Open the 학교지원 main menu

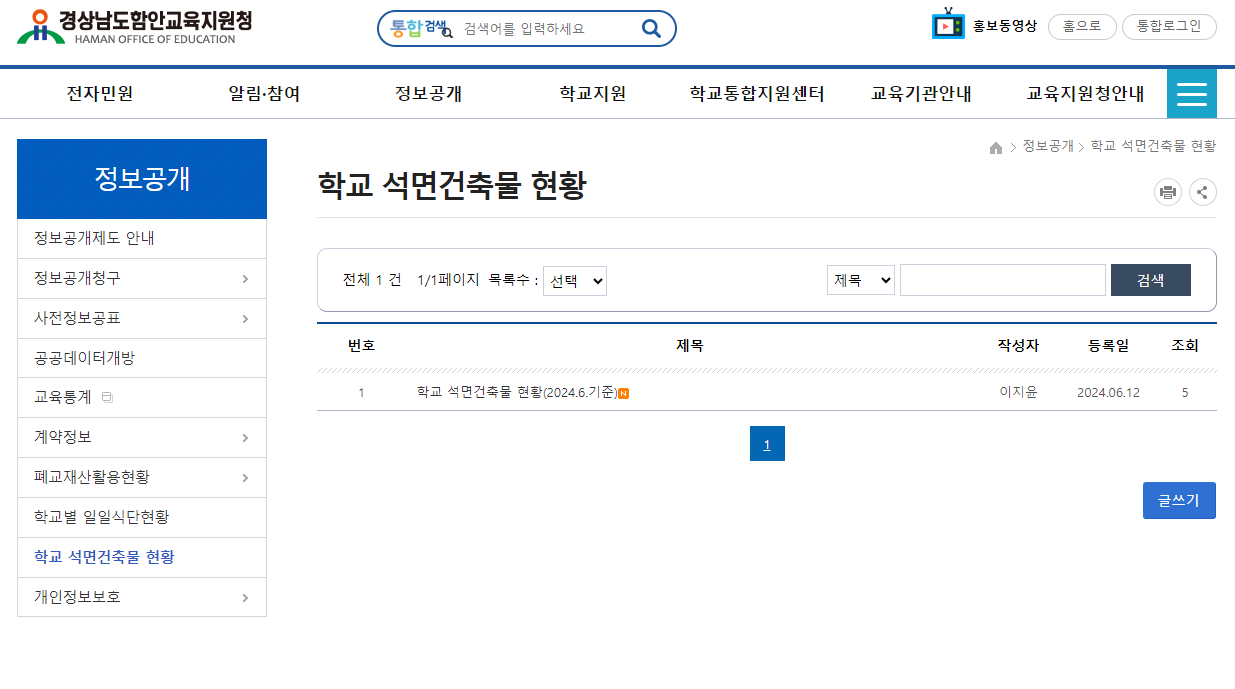593,94
